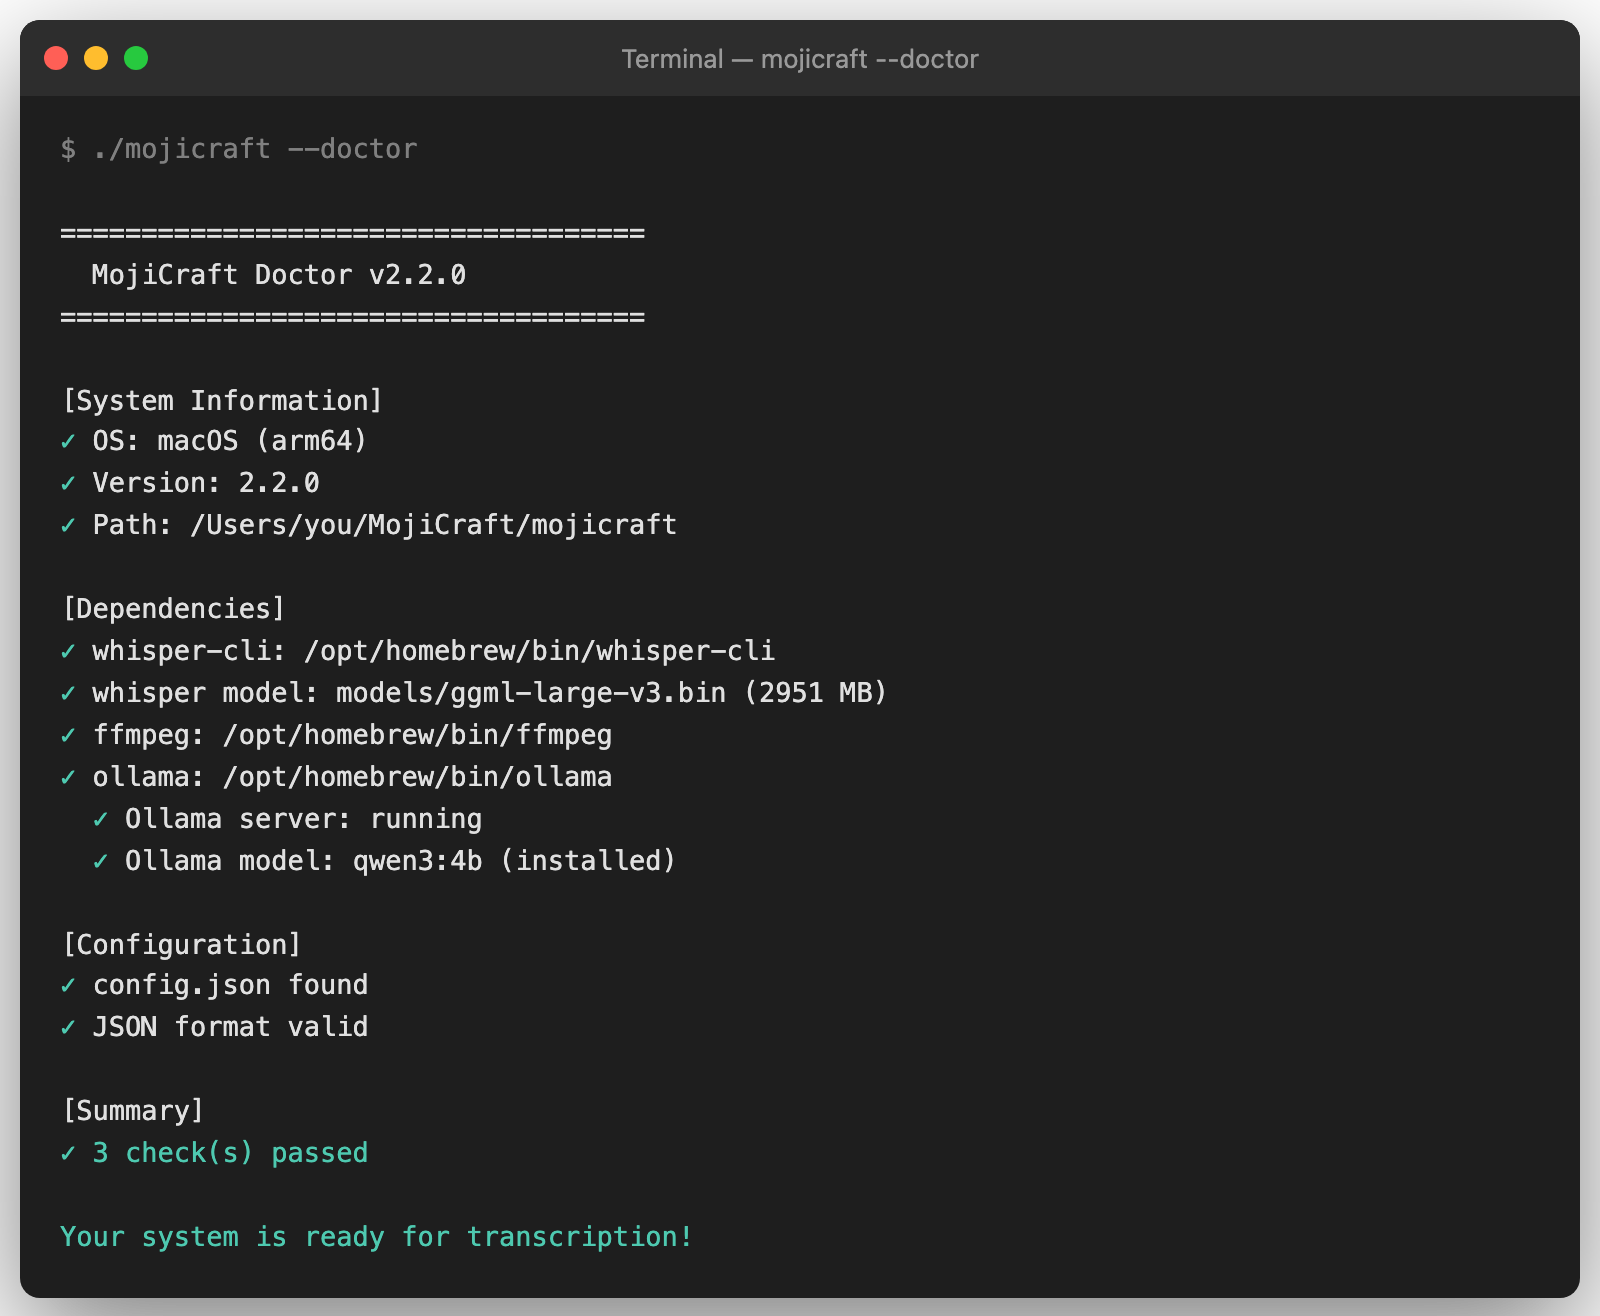Click the red close window button
This screenshot has height=1316, width=1600.
[x=56, y=59]
